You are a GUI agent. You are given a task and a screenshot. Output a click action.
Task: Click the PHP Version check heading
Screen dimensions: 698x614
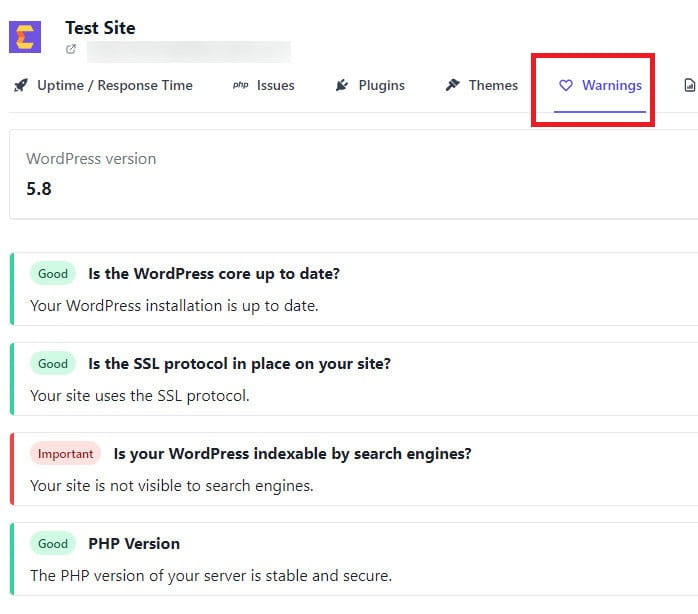pyautogui.click(x=134, y=544)
